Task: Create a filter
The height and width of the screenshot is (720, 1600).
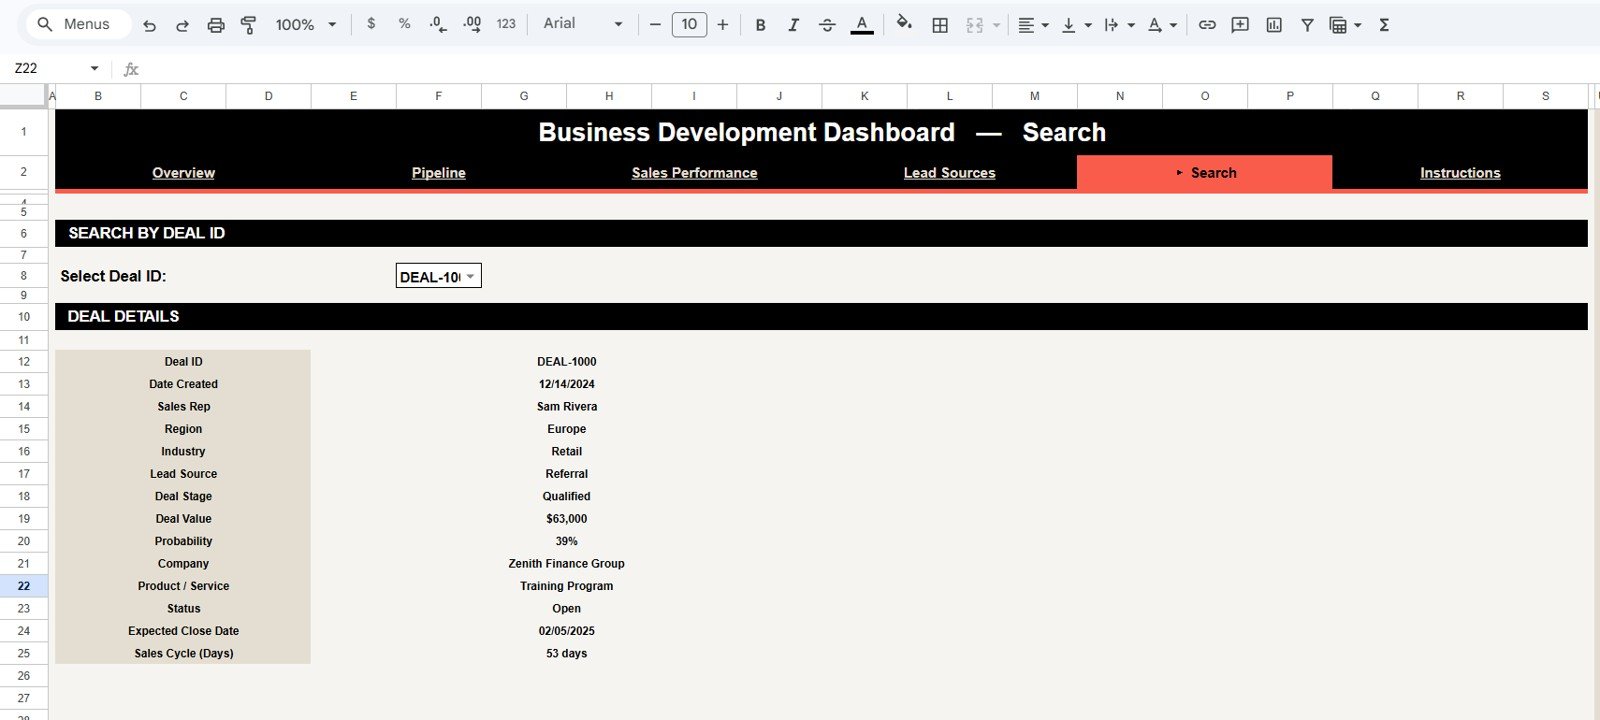Action: point(1307,25)
